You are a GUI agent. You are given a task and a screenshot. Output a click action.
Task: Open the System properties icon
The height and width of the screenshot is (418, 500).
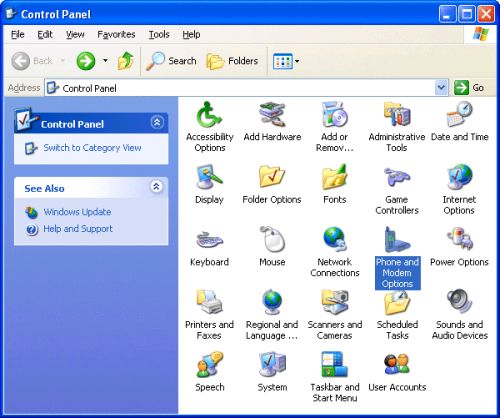(x=272, y=365)
